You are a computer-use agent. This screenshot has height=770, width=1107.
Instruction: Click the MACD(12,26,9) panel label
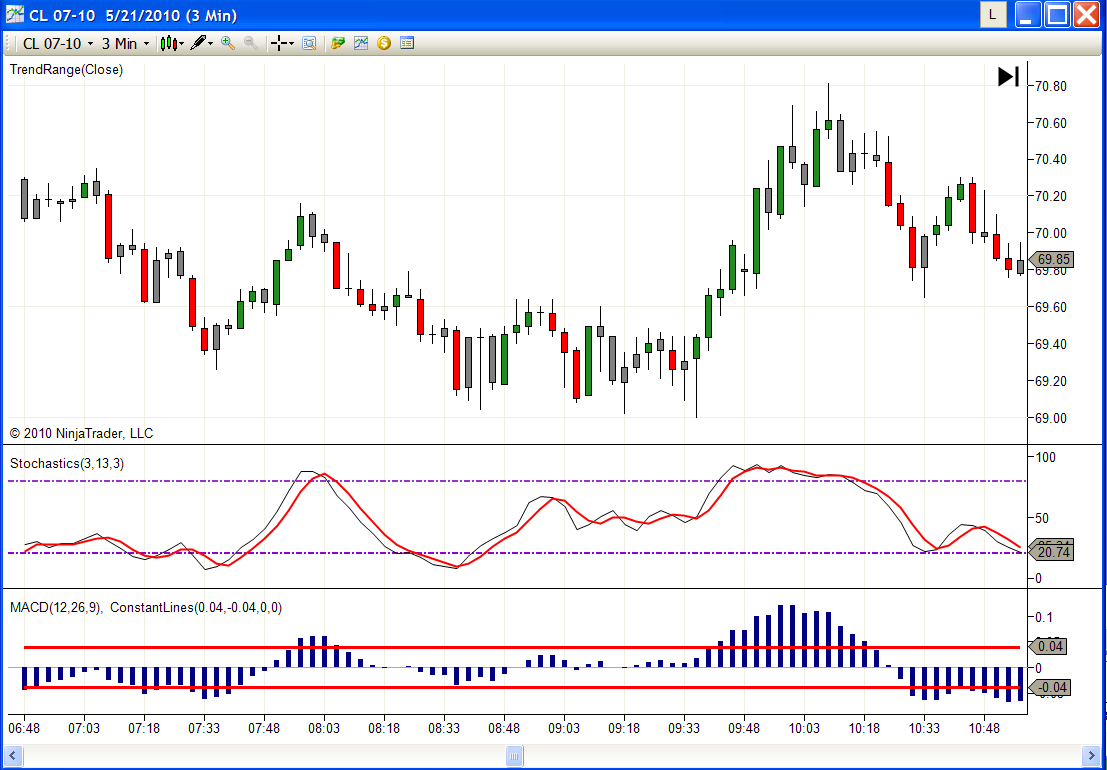click(x=56, y=608)
